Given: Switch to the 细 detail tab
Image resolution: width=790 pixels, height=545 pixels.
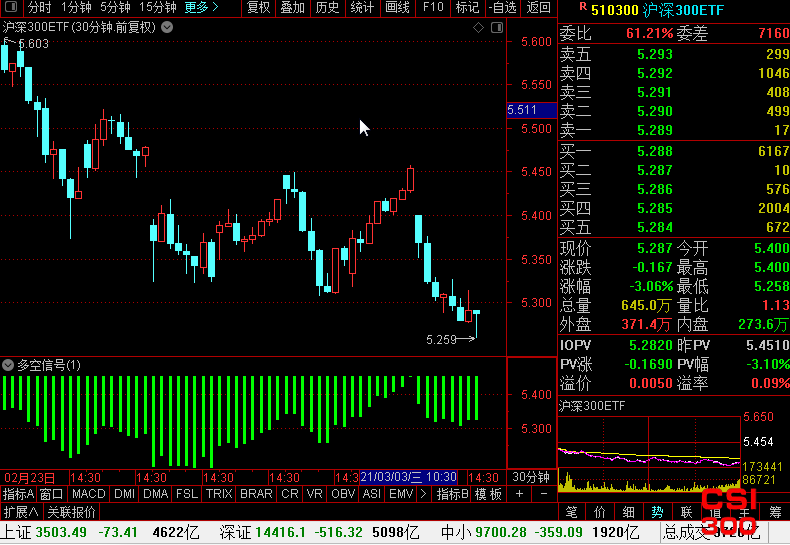Looking at the screenshot, I should 628,512.
